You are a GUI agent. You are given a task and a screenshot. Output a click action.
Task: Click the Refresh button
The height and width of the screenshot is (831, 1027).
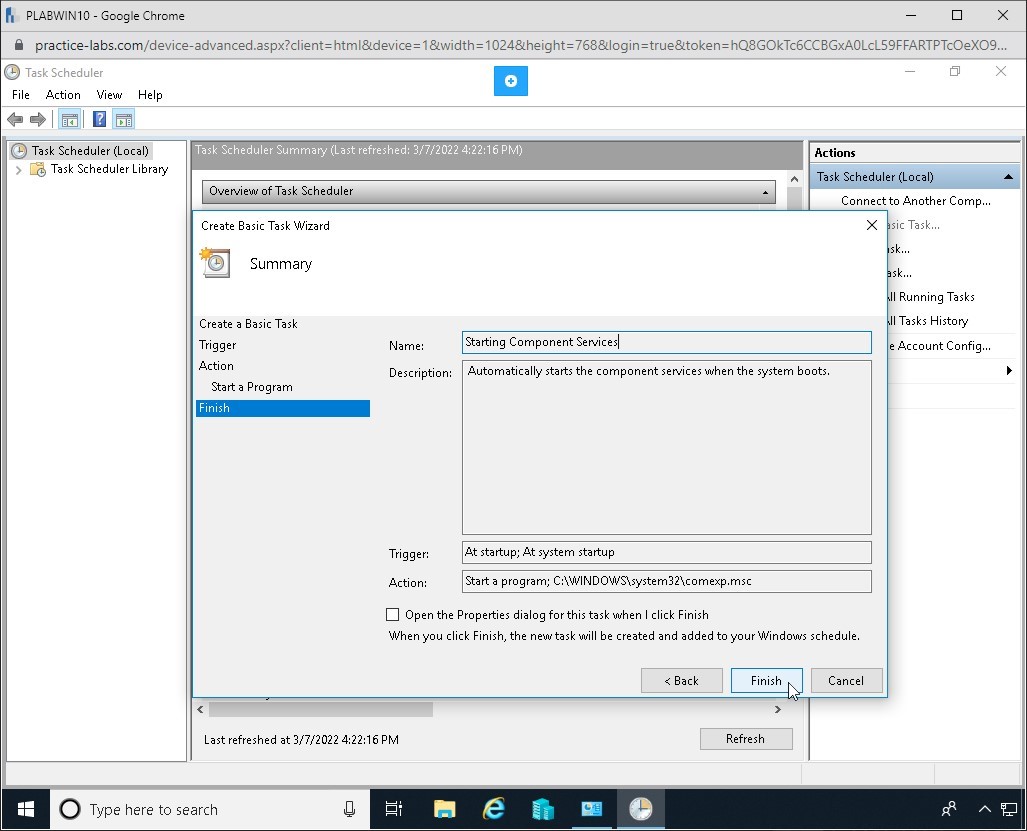(745, 739)
